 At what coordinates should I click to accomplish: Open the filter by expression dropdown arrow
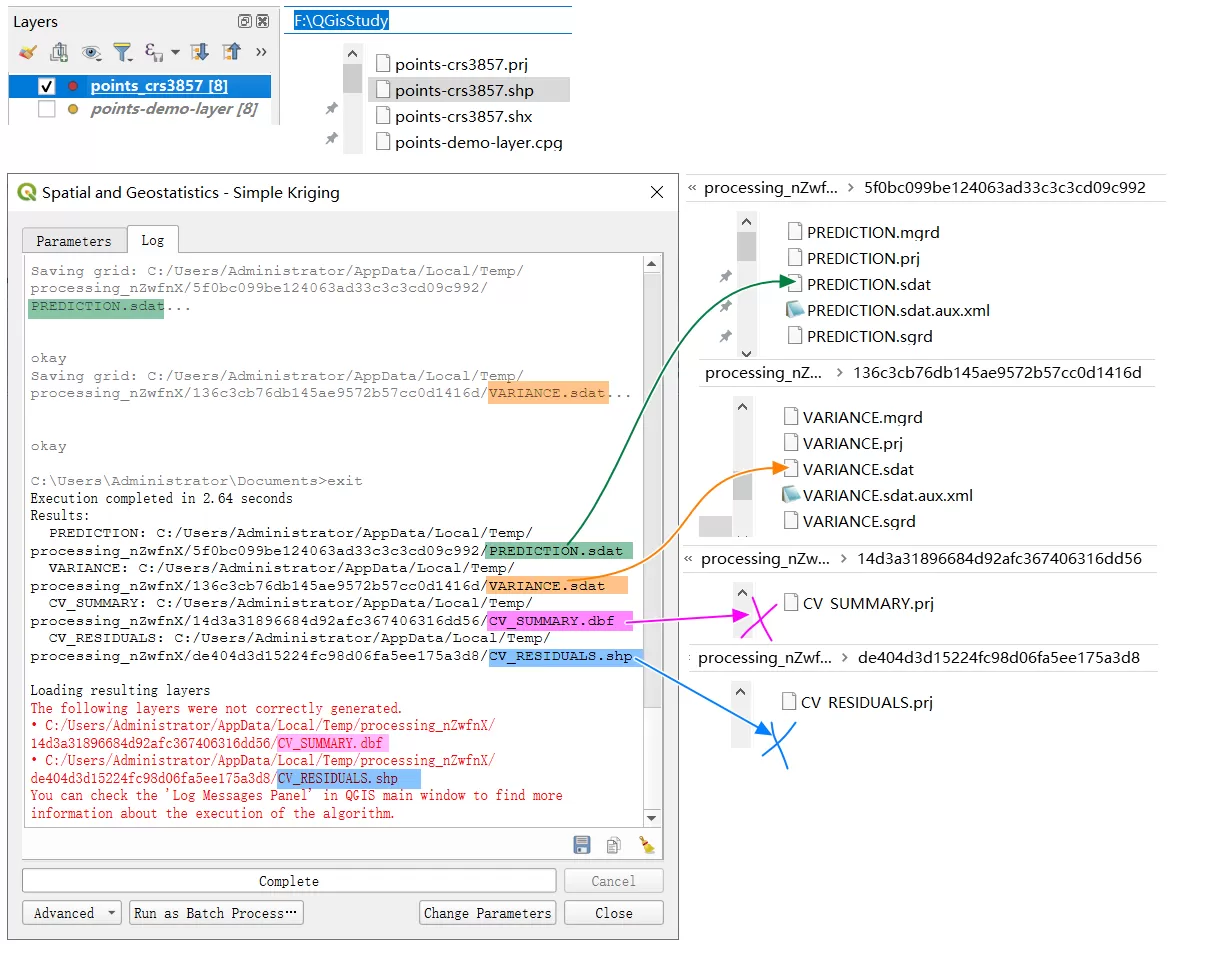[x=175, y=52]
